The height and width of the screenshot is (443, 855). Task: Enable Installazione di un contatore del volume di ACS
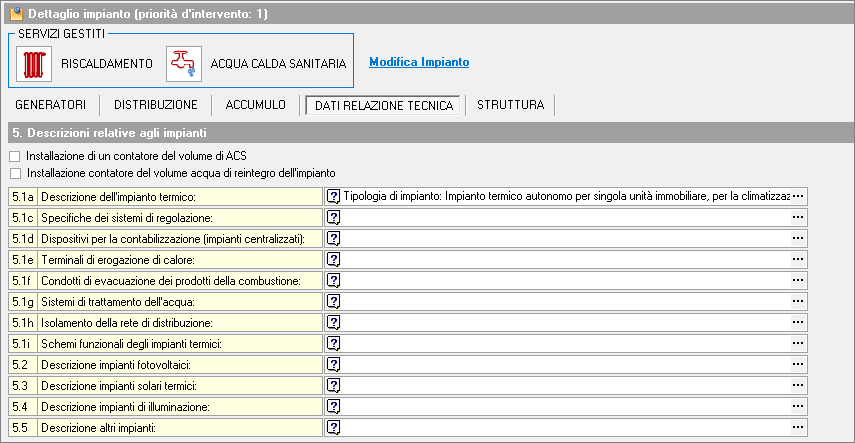(x=14, y=157)
